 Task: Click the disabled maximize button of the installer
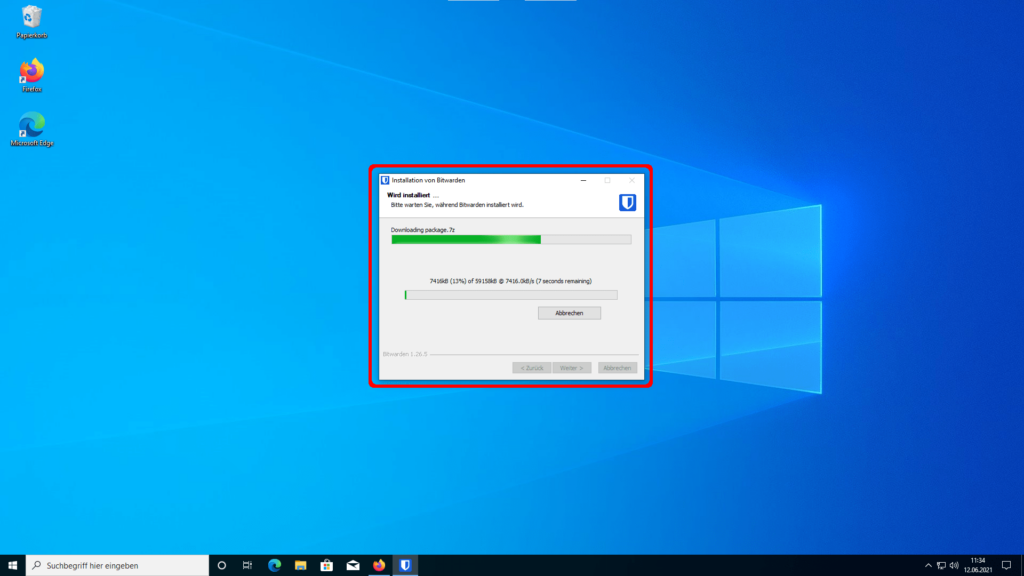(x=607, y=180)
